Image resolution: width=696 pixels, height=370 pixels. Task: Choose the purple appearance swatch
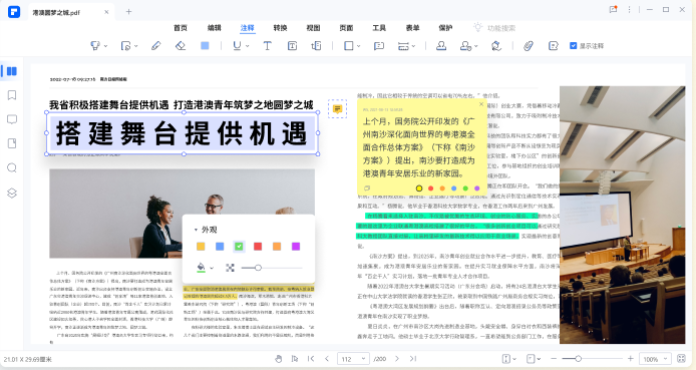pyautogui.click(x=296, y=246)
